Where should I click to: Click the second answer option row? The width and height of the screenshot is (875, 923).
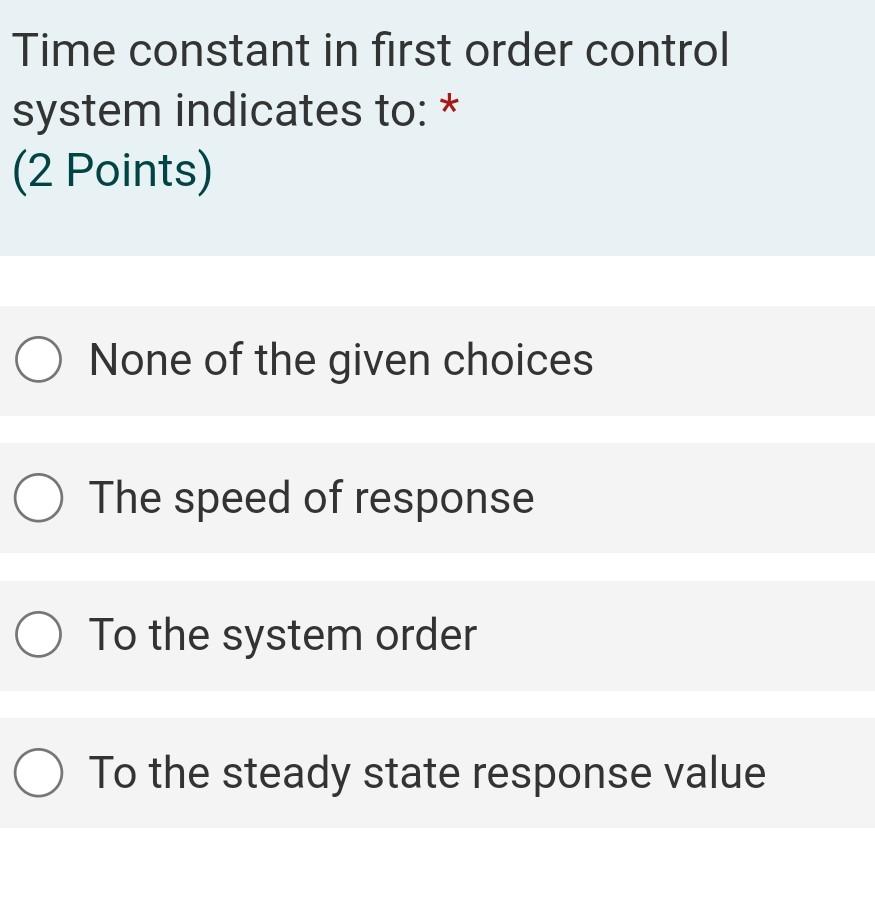coord(437,496)
